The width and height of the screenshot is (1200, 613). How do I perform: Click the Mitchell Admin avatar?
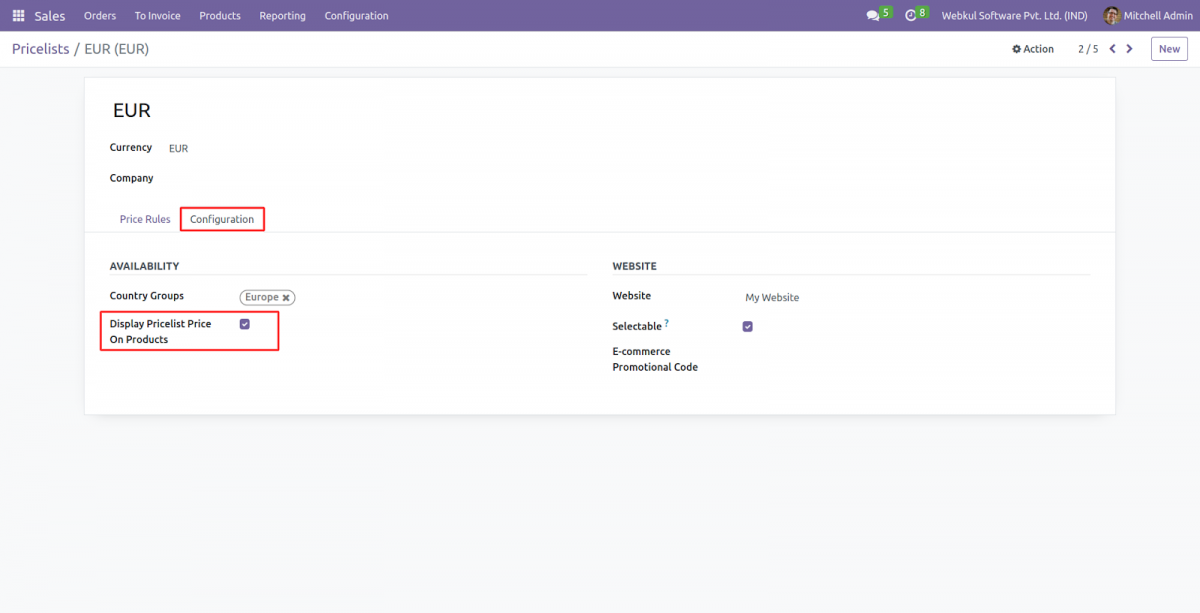pos(1110,15)
